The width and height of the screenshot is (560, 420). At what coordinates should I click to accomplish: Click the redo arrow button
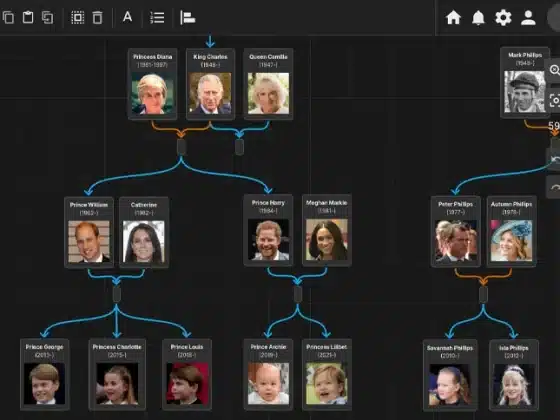pyautogui.click(x=554, y=187)
